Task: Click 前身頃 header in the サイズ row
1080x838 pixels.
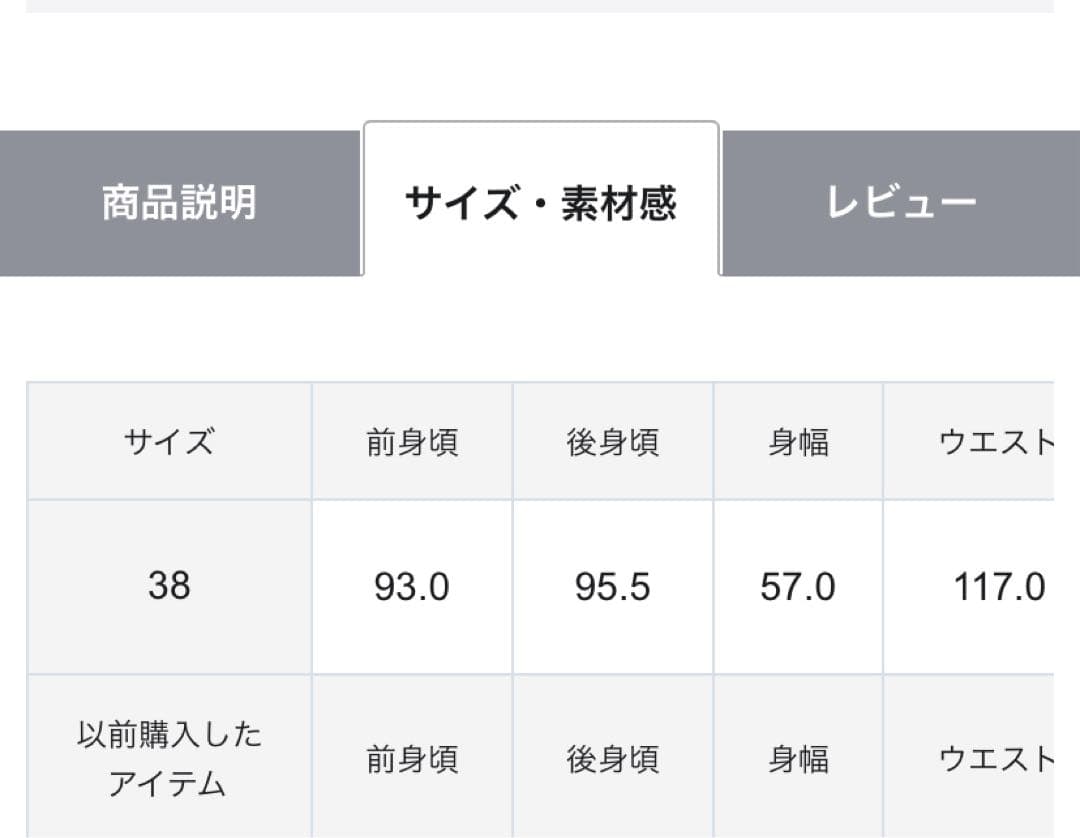Action: [x=412, y=441]
